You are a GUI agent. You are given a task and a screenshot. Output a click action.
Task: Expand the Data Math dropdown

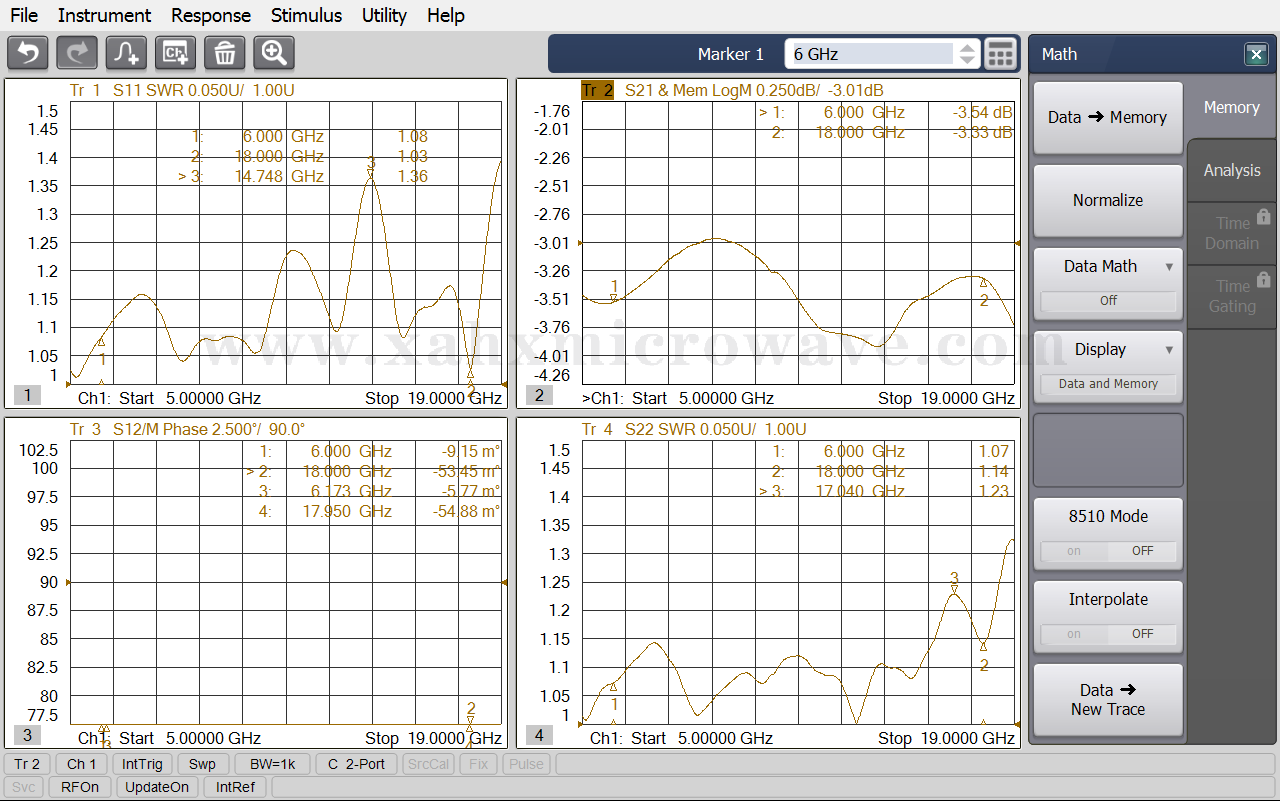point(1168,267)
